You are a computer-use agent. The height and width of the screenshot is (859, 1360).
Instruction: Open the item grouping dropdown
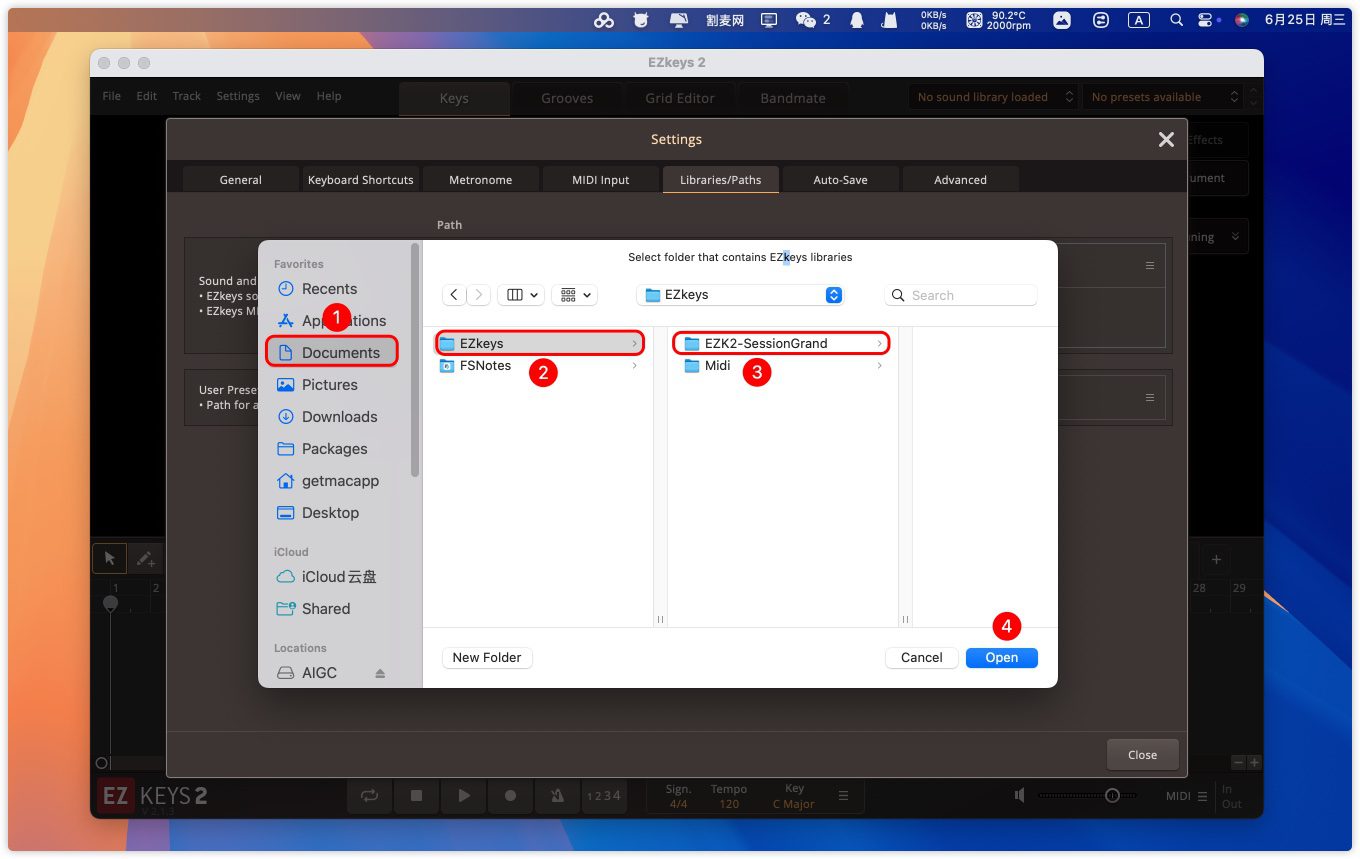pyautogui.click(x=574, y=295)
